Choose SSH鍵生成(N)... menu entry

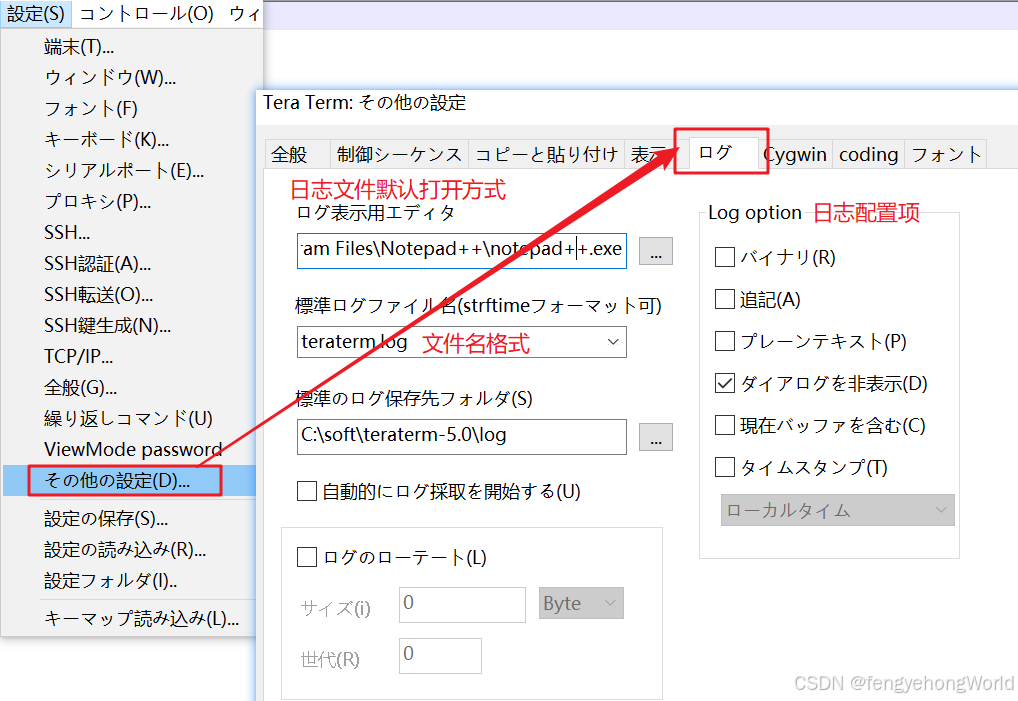[108, 326]
